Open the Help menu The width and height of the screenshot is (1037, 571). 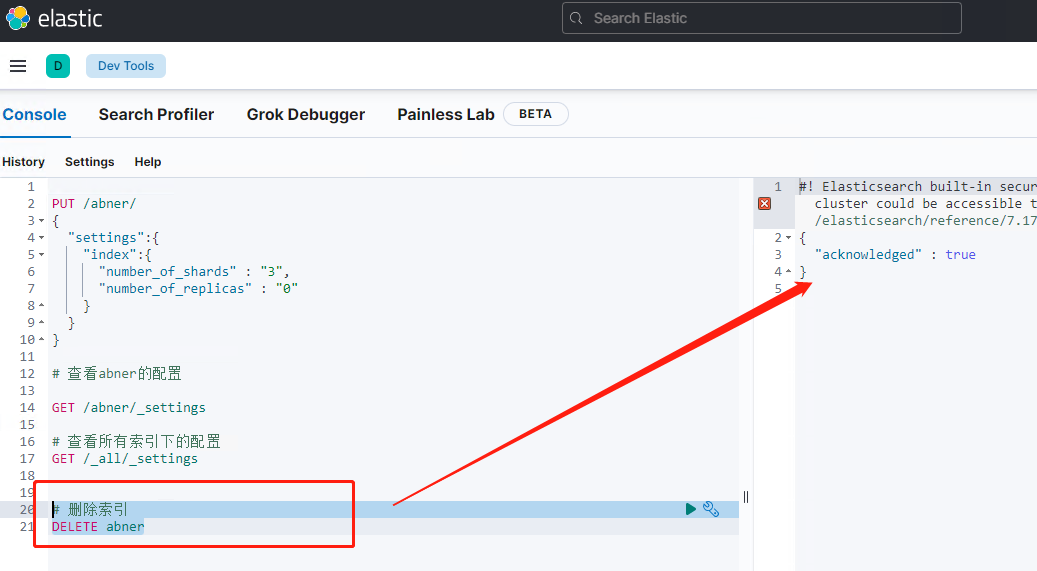point(147,161)
